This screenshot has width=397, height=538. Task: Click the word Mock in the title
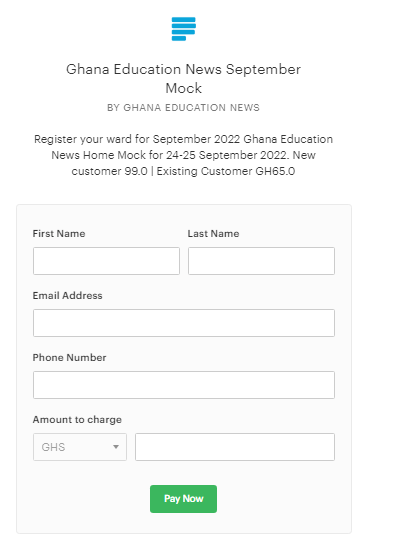[x=184, y=88]
